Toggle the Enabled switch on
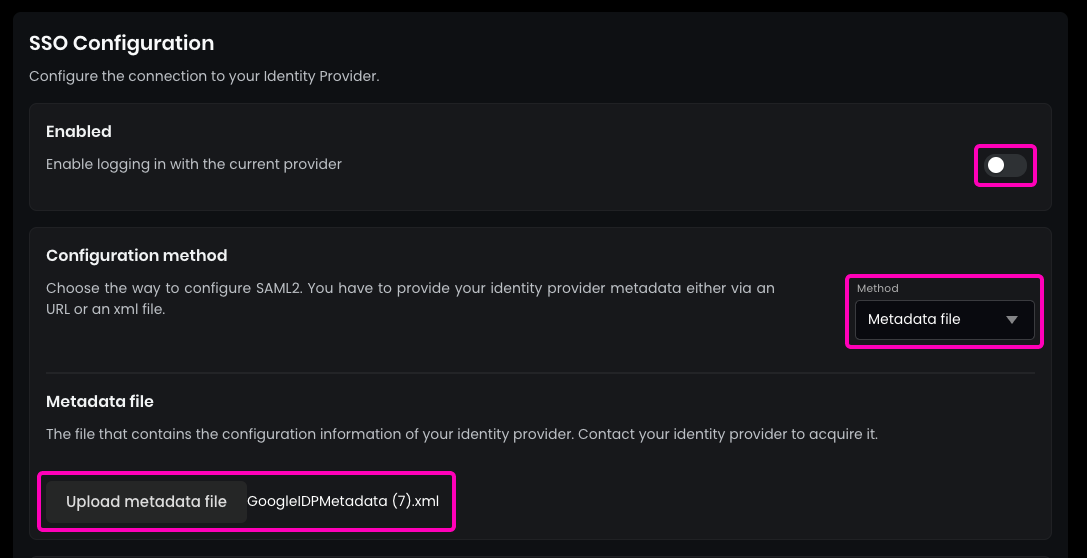This screenshot has width=1087, height=558. coord(1005,165)
